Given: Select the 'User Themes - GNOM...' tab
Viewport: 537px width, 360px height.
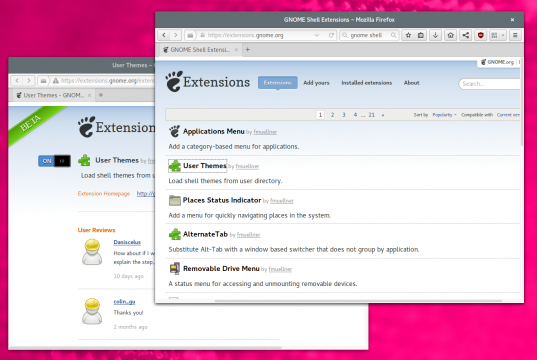Looking at the screenshot, I should point(54,95).
